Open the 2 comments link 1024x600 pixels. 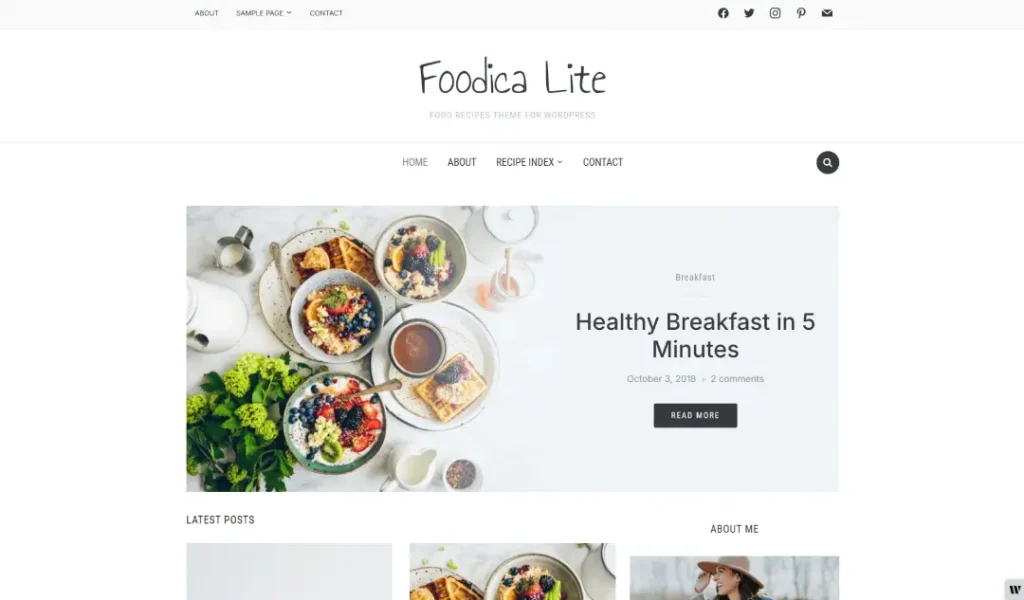[737, 379]
